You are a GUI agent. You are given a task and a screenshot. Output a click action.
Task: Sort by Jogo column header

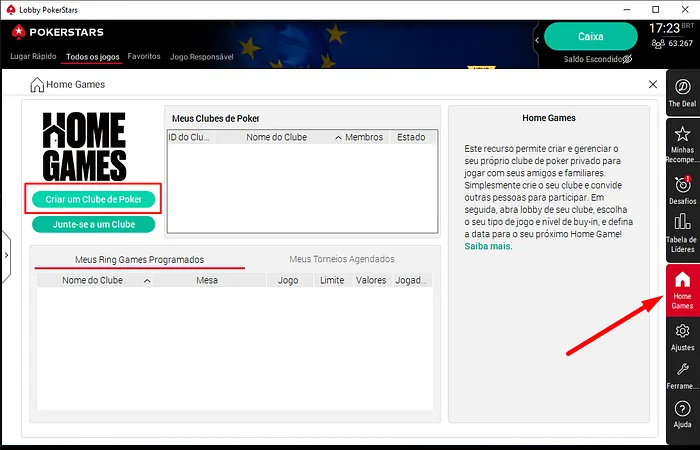click(288, 280)
